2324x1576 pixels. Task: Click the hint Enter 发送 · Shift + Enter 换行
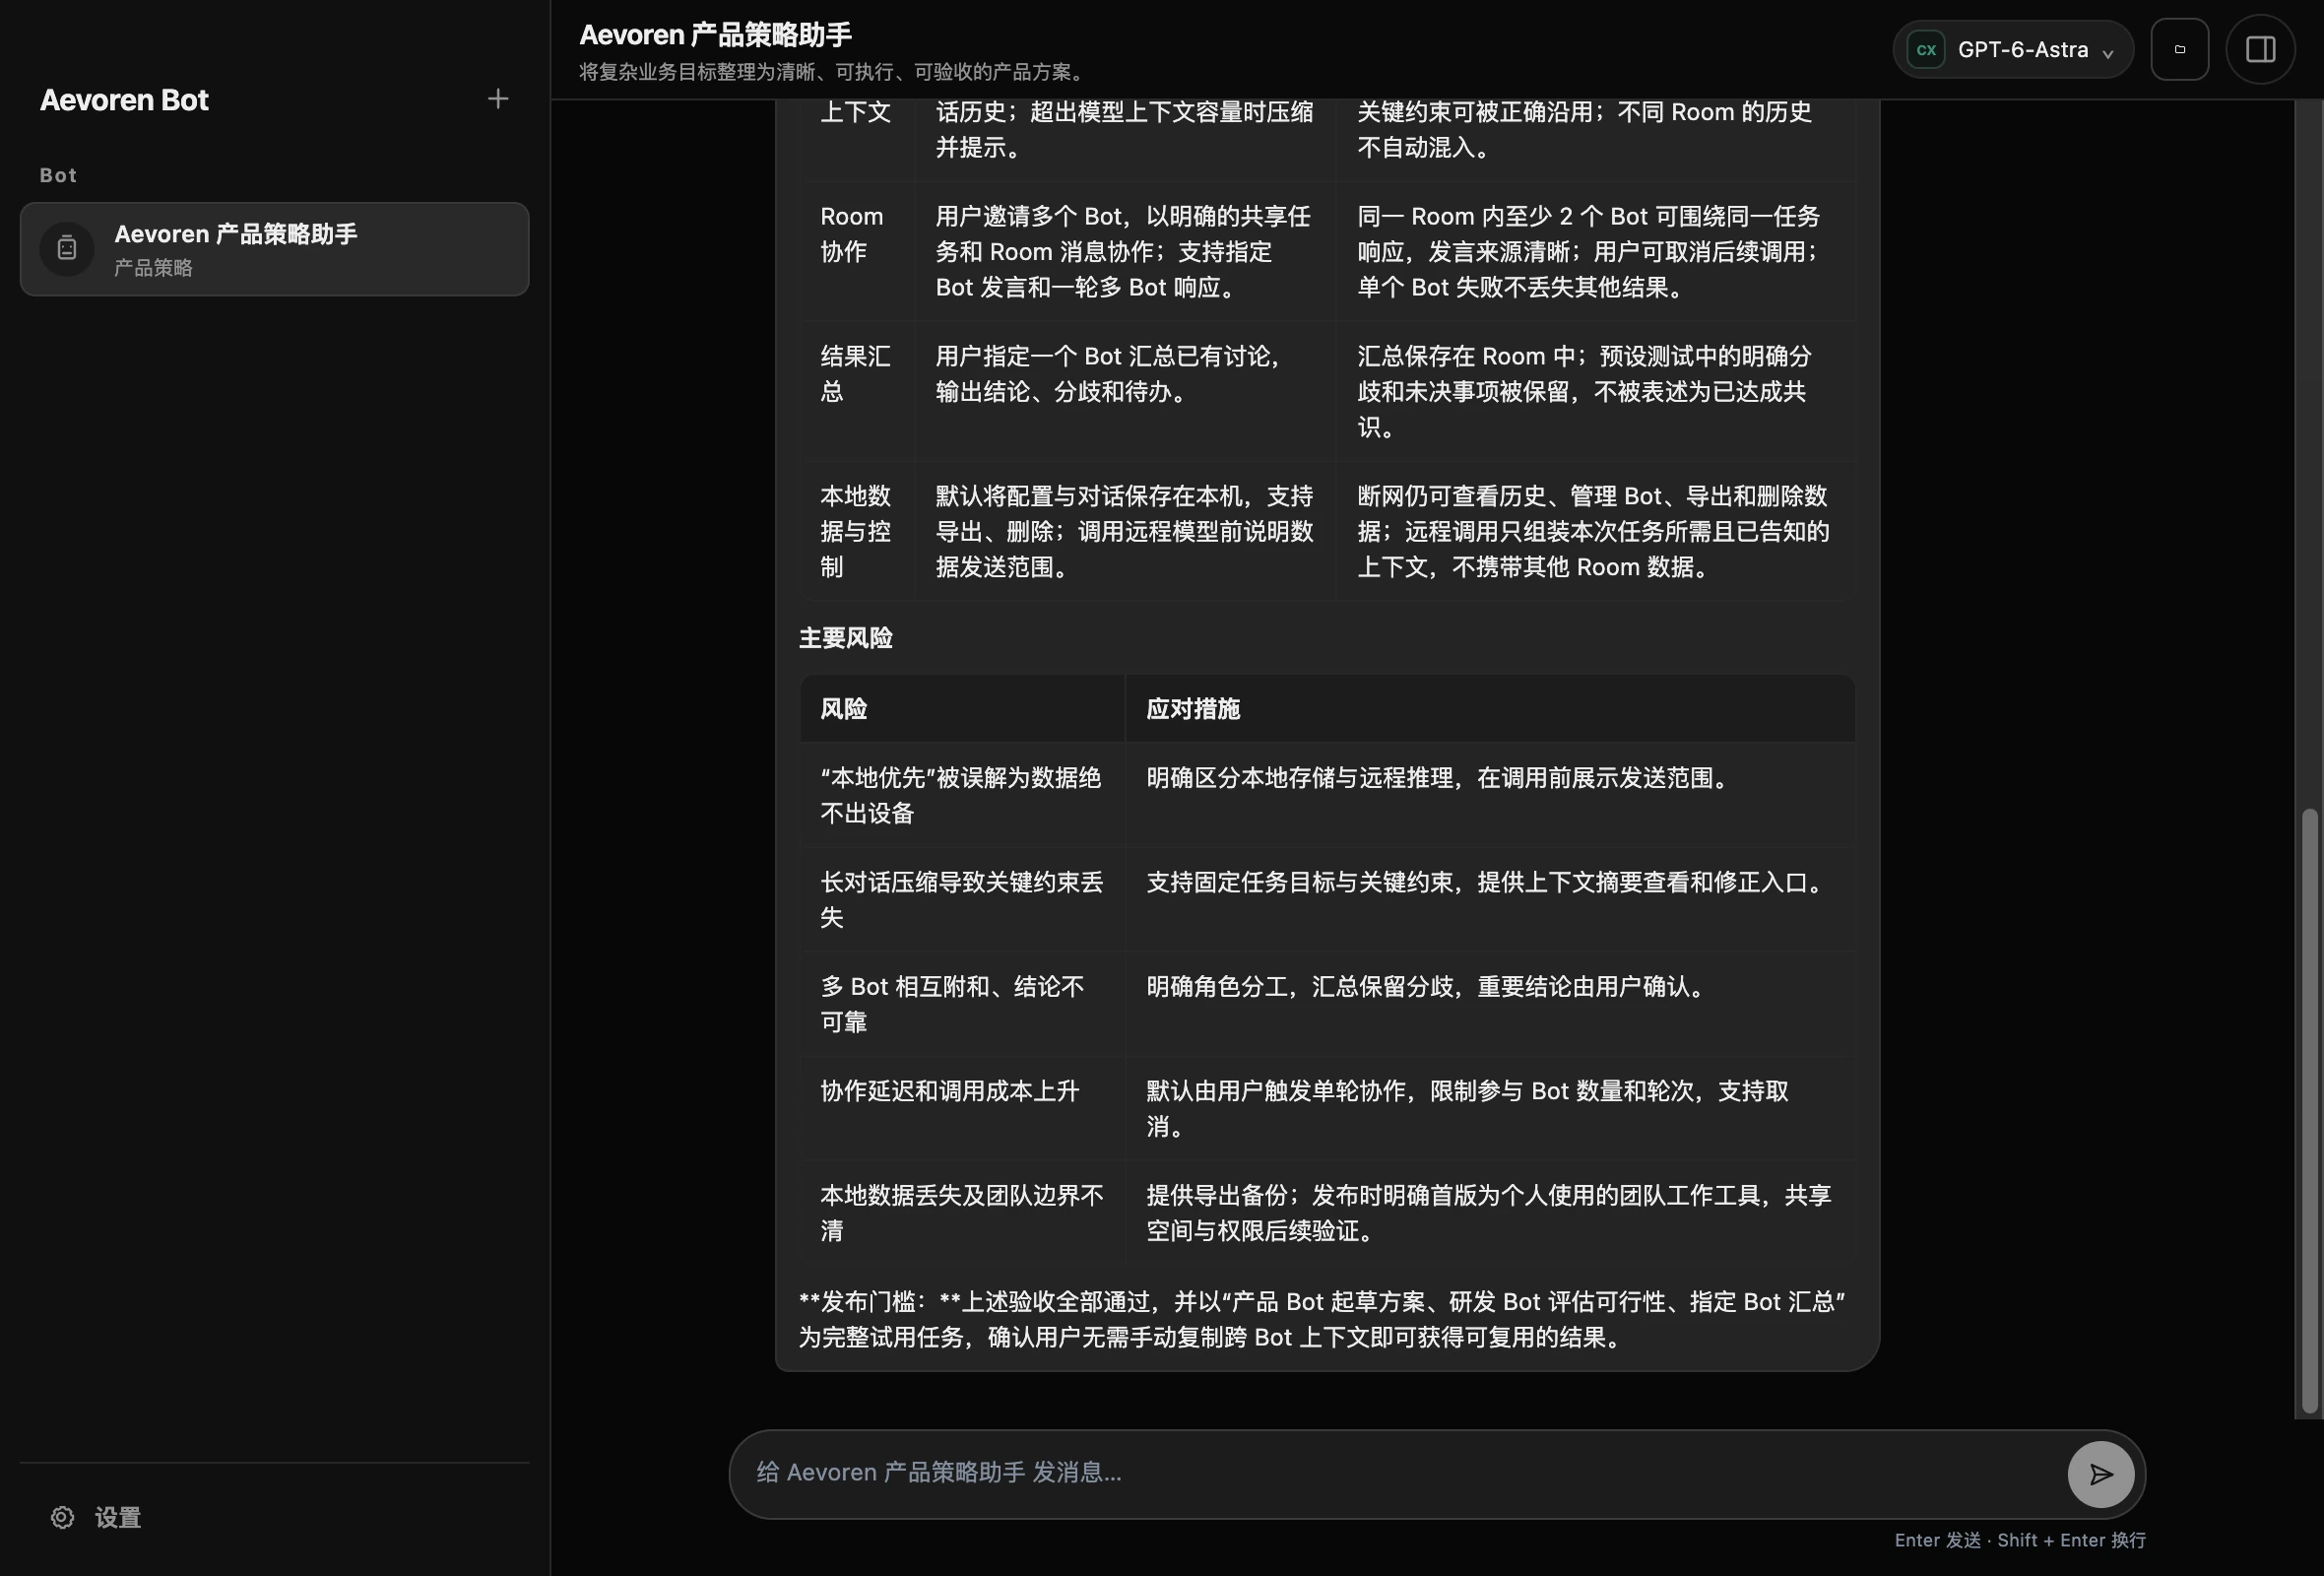(2020, 1540)
